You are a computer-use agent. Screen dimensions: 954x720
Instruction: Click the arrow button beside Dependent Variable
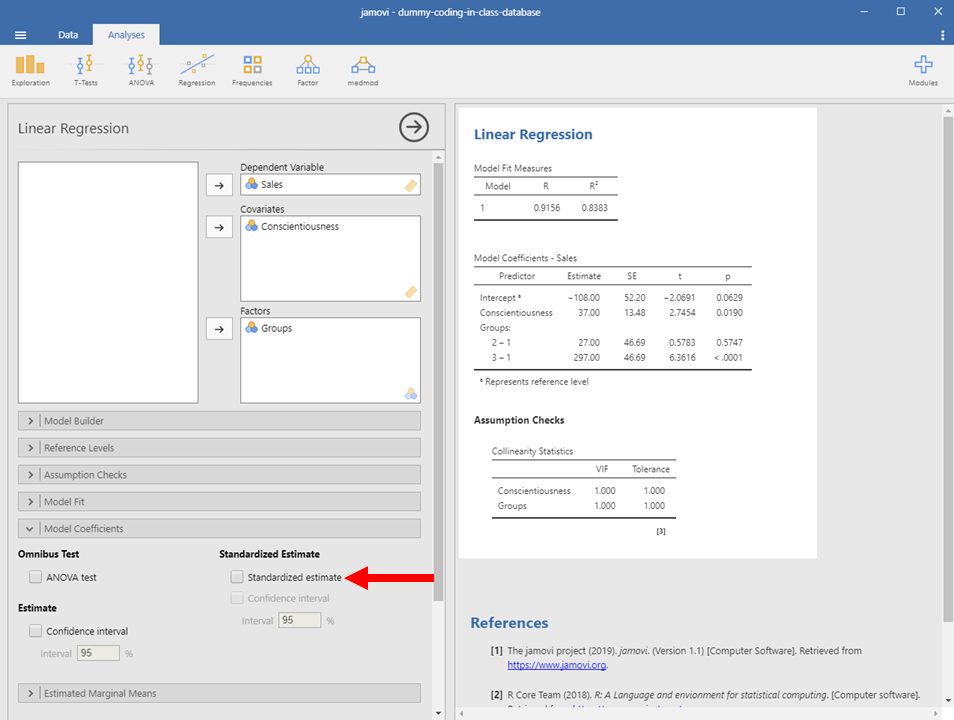pyautogui.click(x=217, y=185)
